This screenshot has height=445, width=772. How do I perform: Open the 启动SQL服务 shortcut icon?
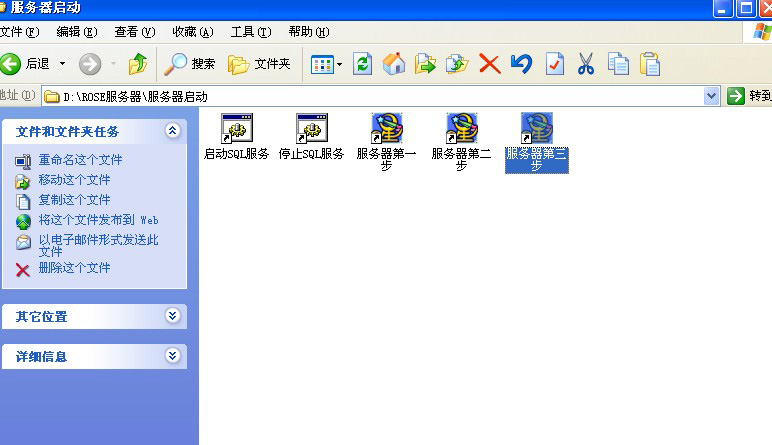(236, 129)
